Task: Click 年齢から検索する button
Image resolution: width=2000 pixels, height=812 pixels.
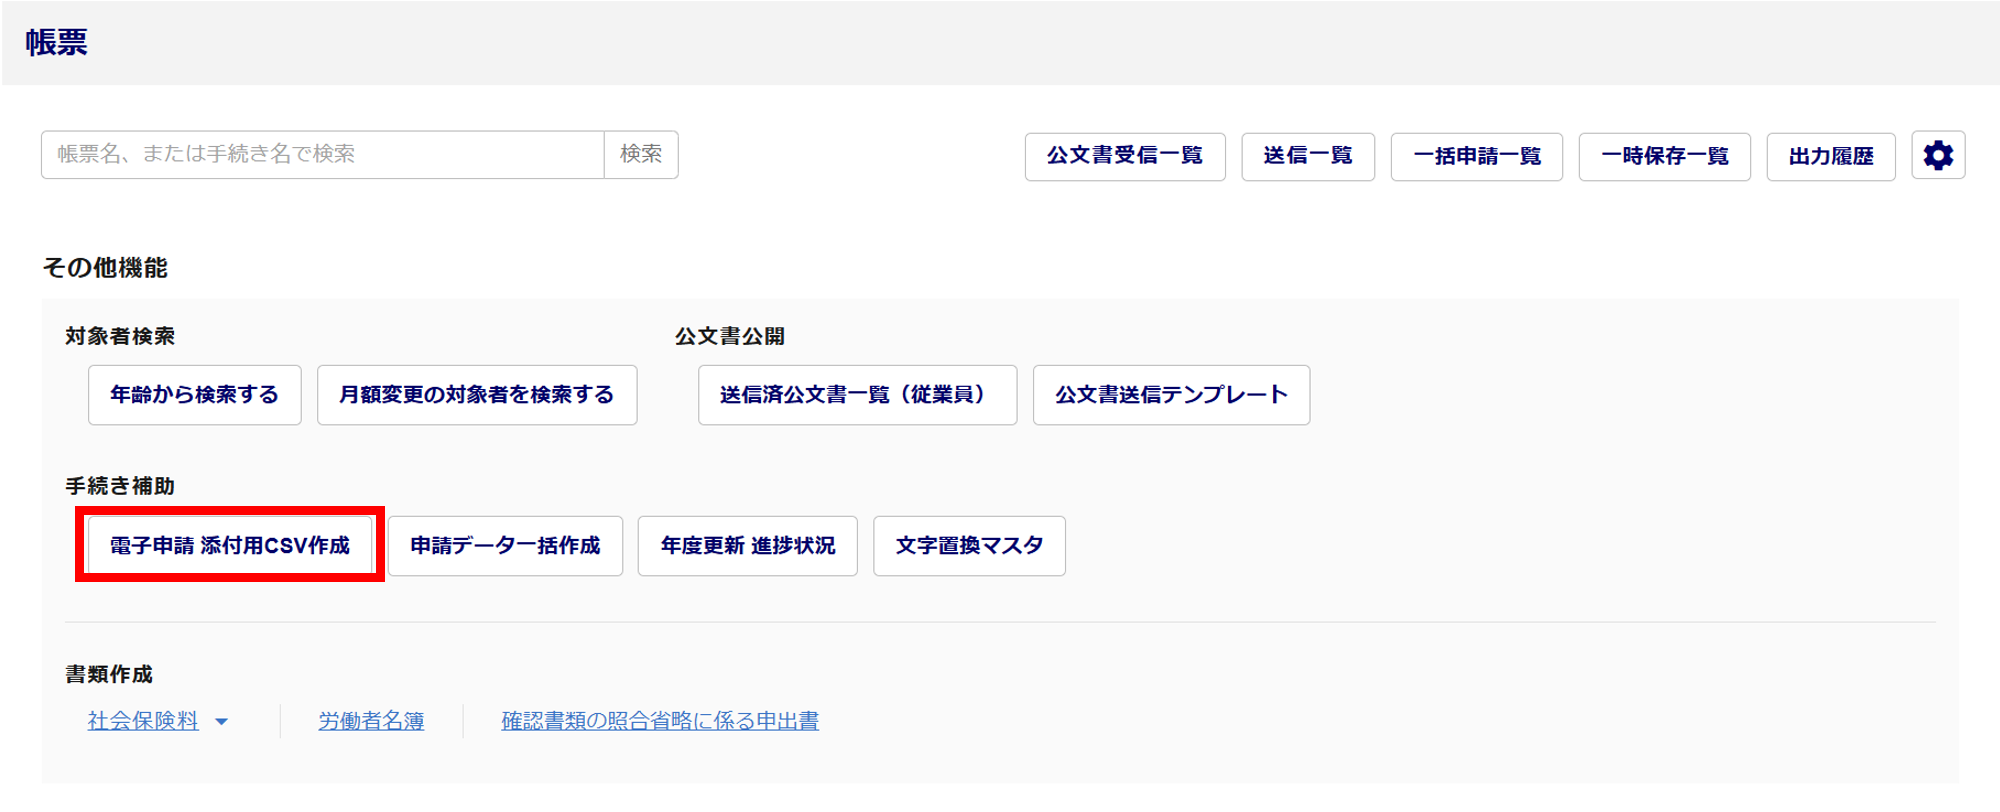Action: pyautogui.click(x=194, y=395)
